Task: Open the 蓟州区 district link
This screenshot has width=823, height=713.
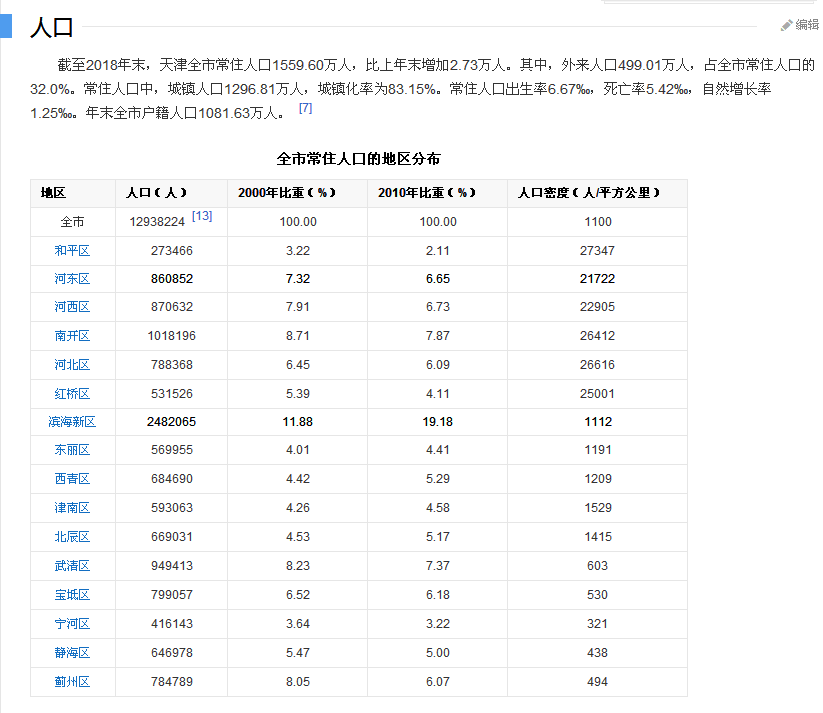Action: pyautogui.click(x=72, y=681)
